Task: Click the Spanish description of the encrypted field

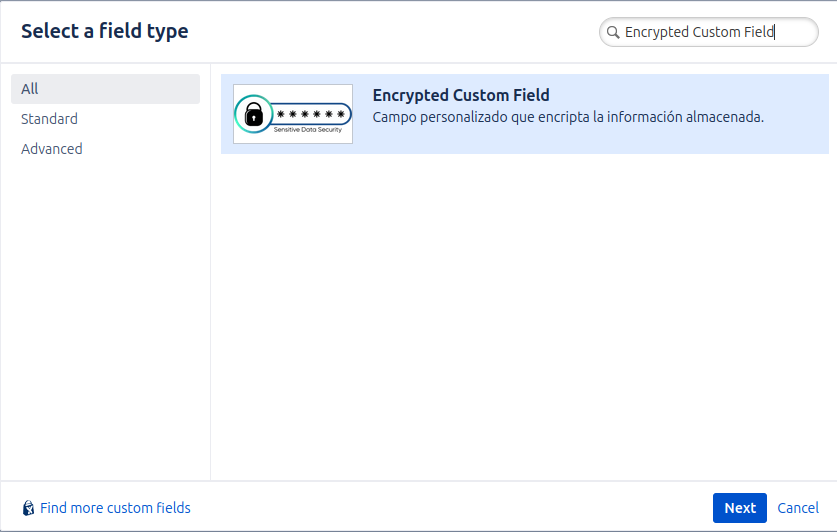Action: coord(568,117)
